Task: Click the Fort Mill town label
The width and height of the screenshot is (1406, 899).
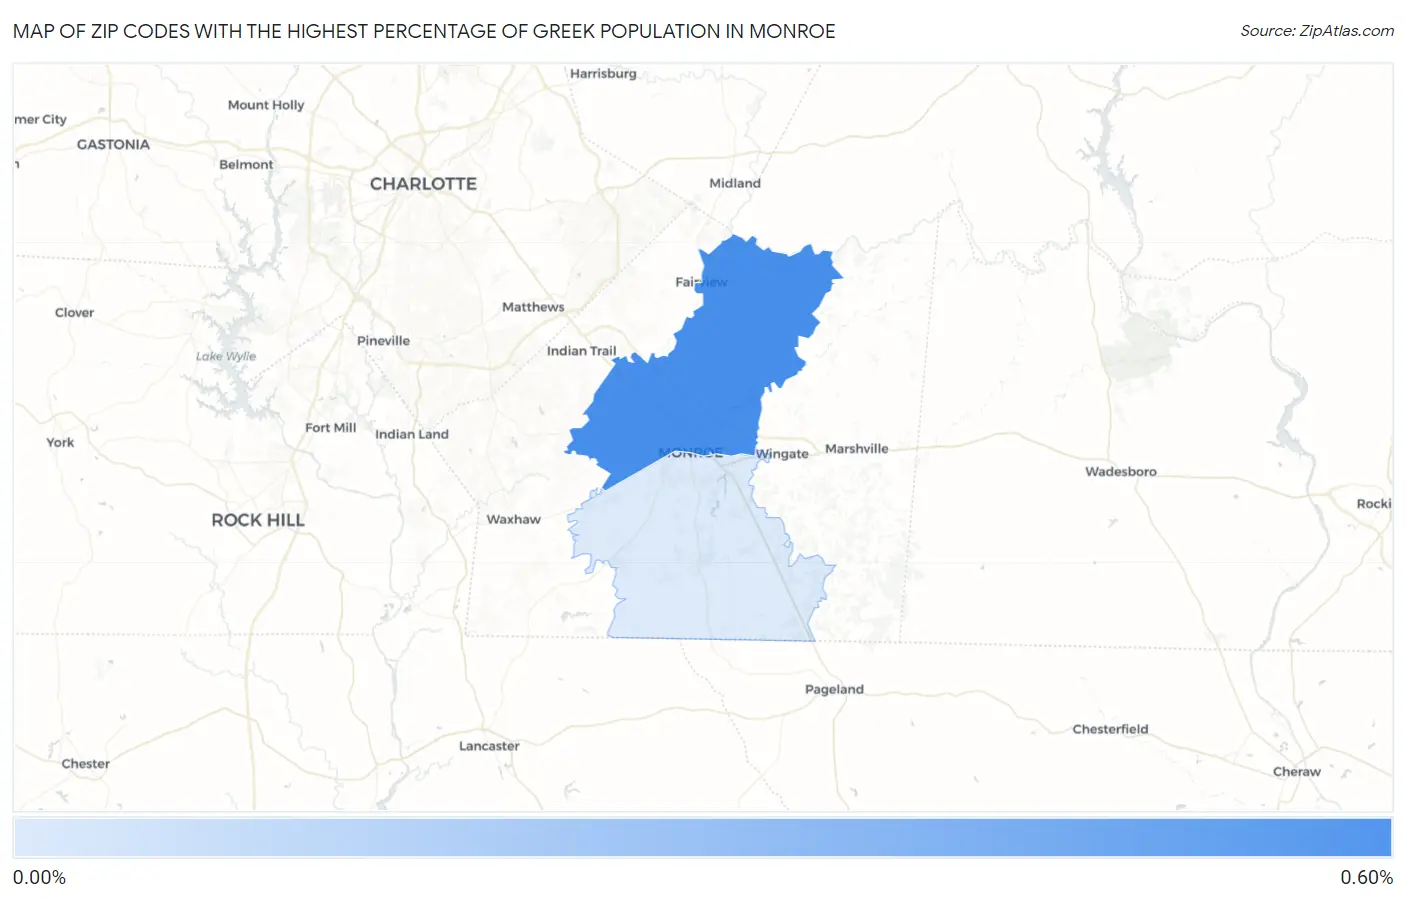Action: point(330,428)
